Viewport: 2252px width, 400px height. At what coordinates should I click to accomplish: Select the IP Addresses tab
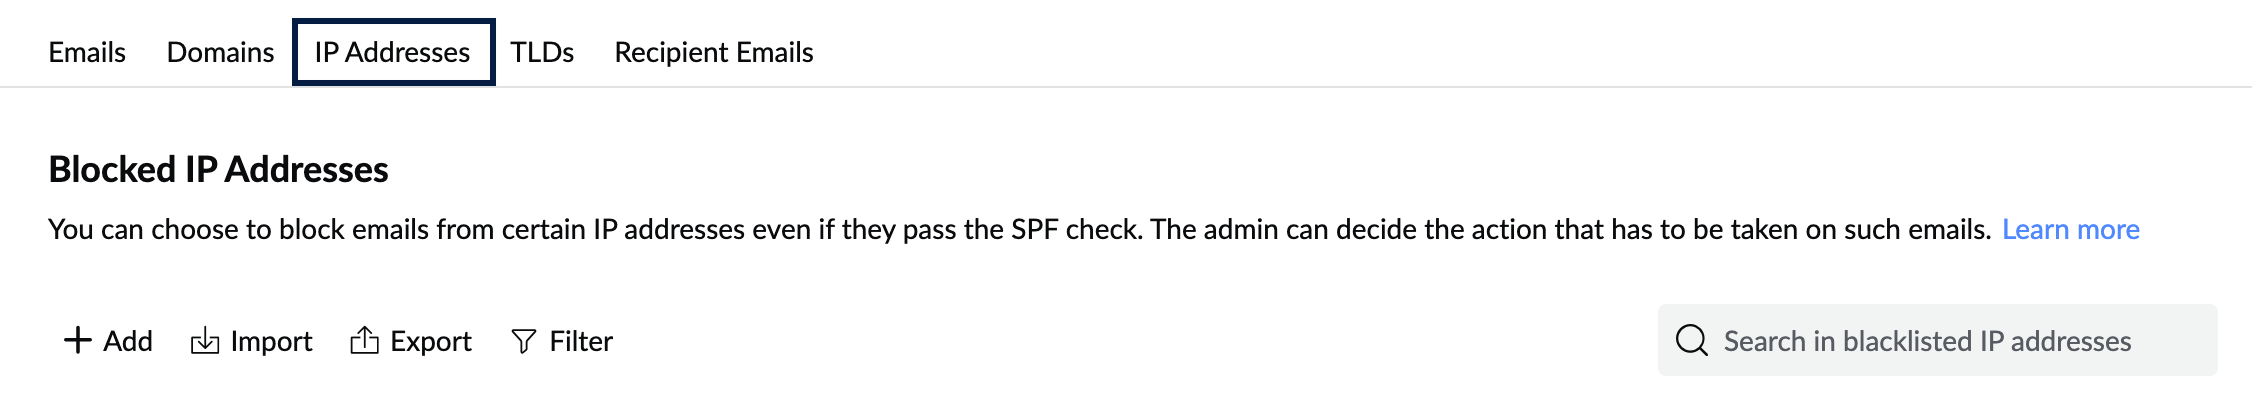pos(392,52)
